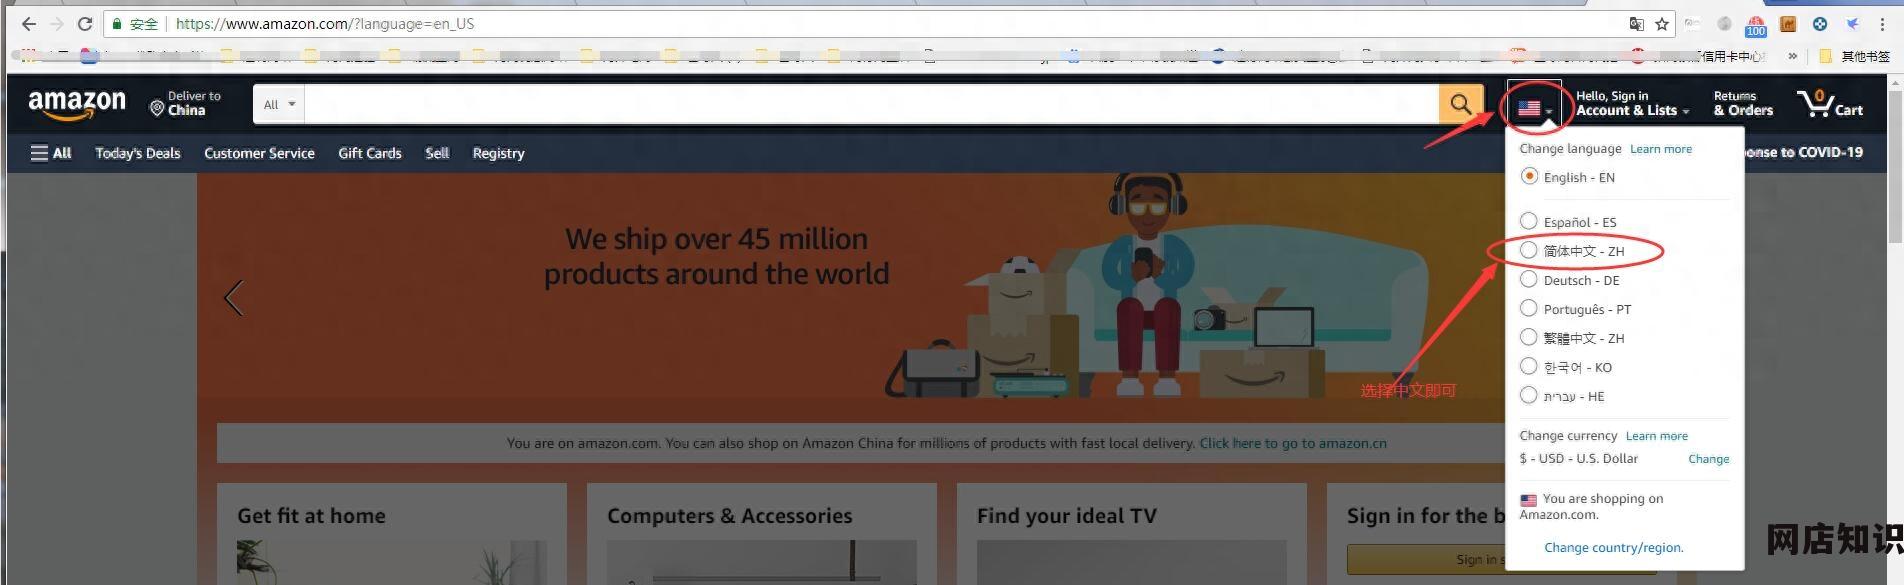Click Change beside USD currency
Image resolution: width=1904 pixels, height=585 pixels.
click(x=1708, y=459)
